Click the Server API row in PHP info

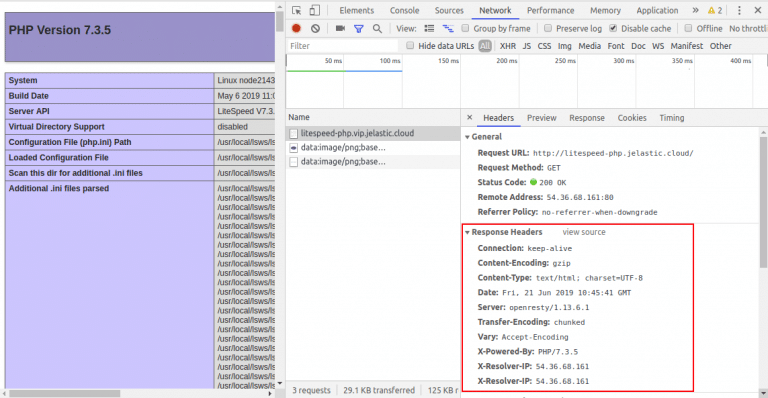point(140,111)
